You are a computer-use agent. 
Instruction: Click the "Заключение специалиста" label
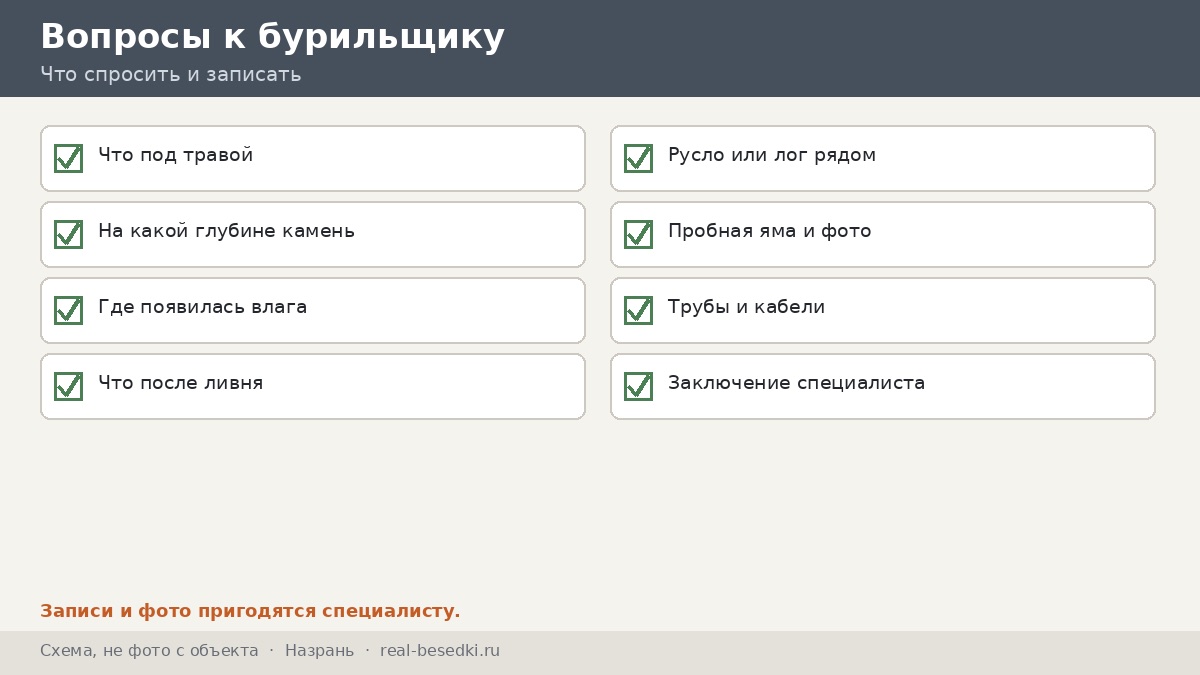pyautogui.click(x=796, y=383)
